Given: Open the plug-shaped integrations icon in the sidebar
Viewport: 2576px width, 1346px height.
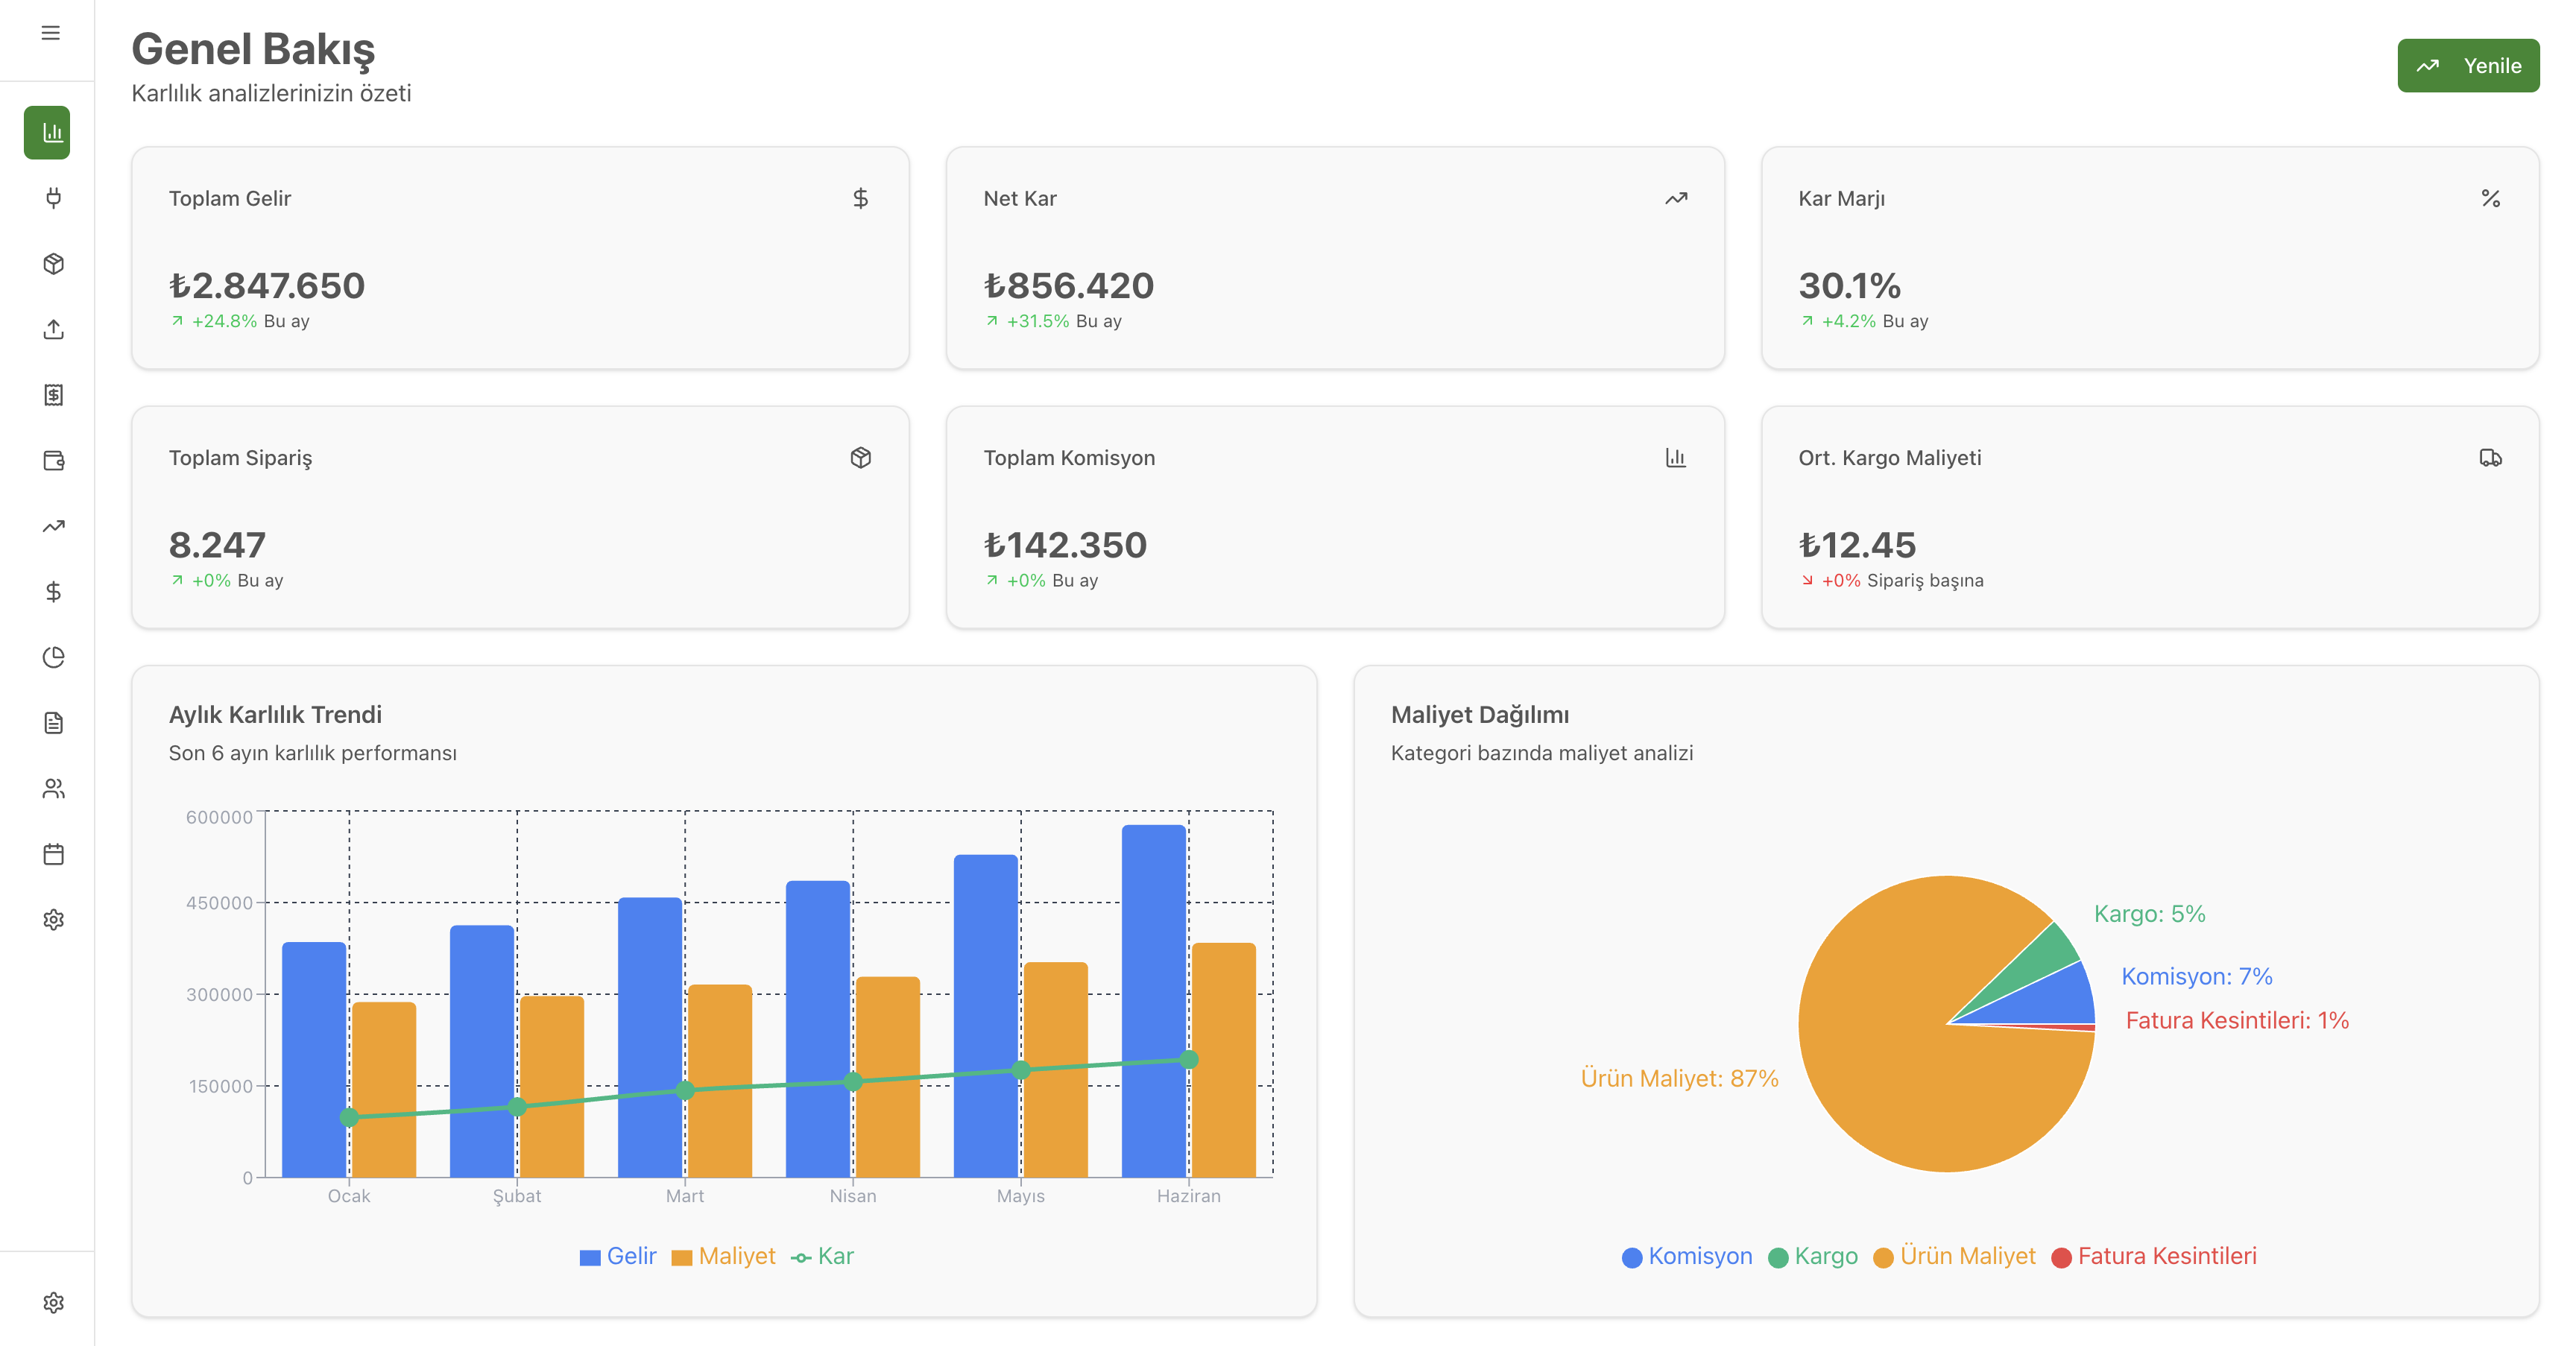Looking at the screenshot, I should pyautogui.click(x=52, y=198).
